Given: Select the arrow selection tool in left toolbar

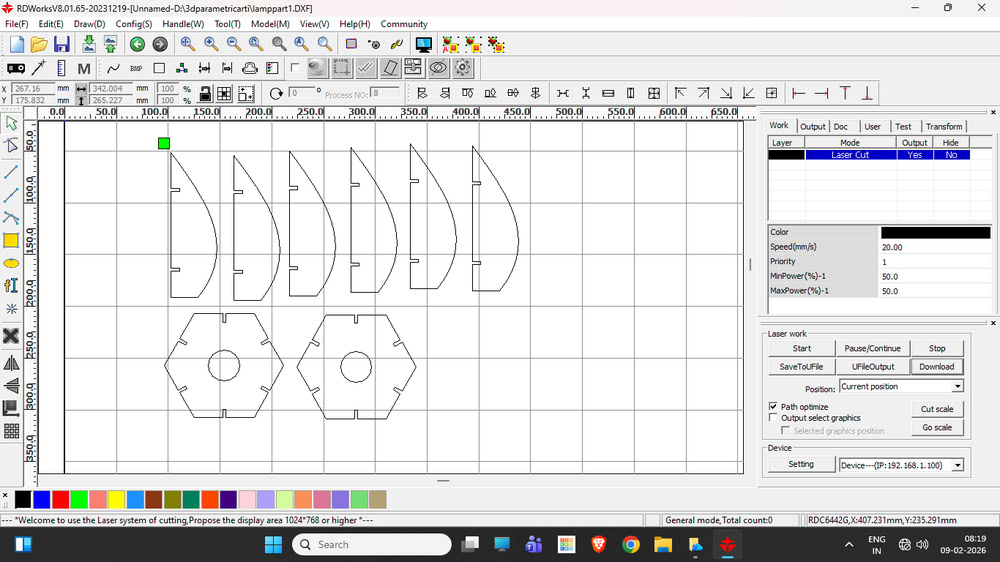Looking at the screenshot, I should coord(11,123).
